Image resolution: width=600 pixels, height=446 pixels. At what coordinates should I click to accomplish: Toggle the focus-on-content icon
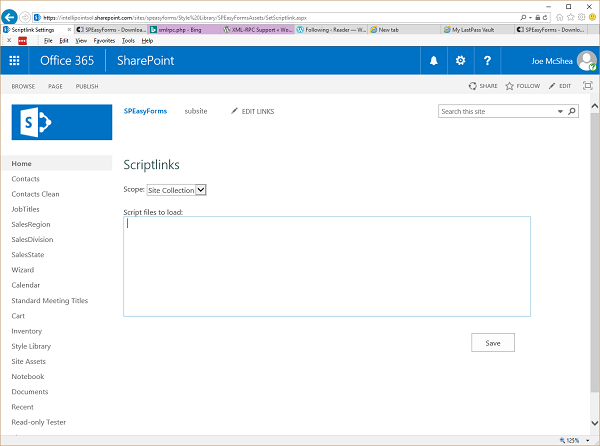pos(587,86)
